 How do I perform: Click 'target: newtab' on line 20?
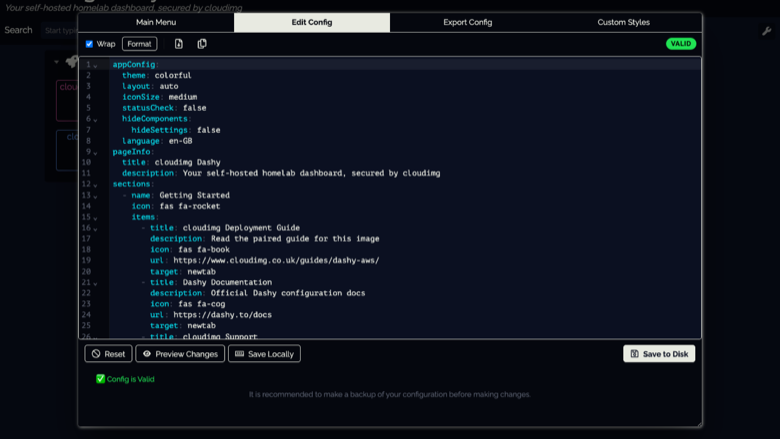click(183, 271)
